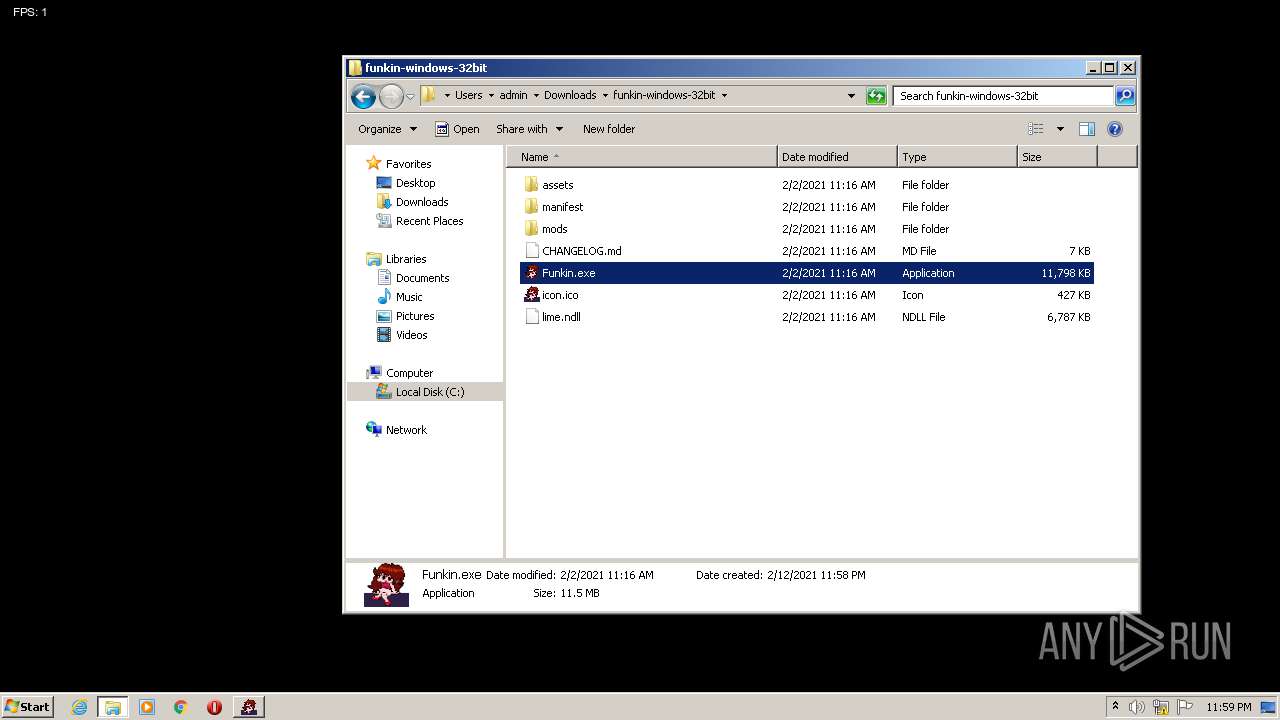Click the 11:59 PM taskbar clock

tap(1228, 707)
